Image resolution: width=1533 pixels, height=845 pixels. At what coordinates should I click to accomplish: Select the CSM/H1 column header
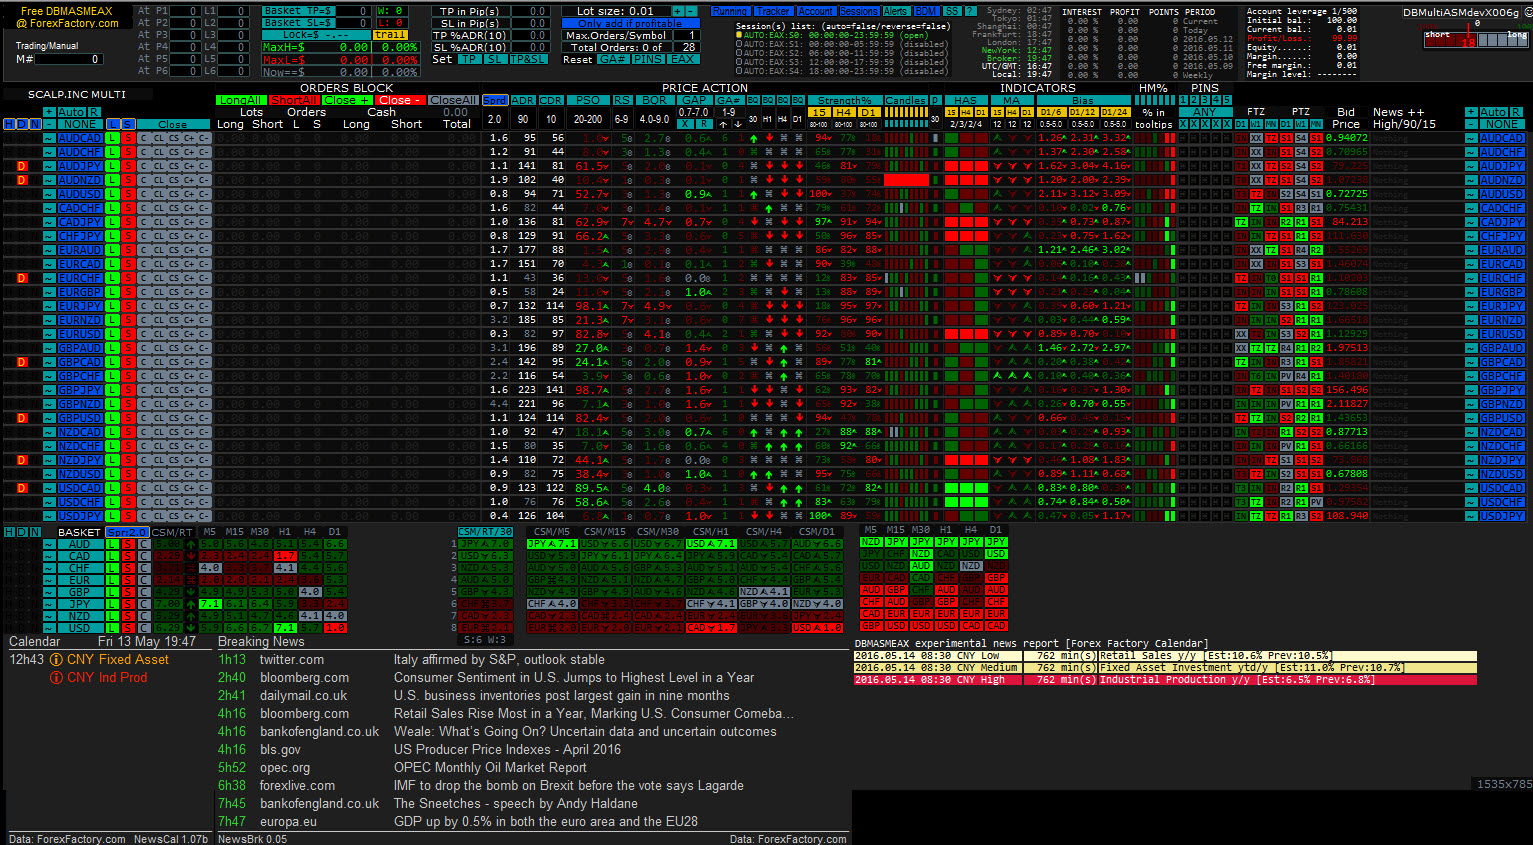[711, 532]
